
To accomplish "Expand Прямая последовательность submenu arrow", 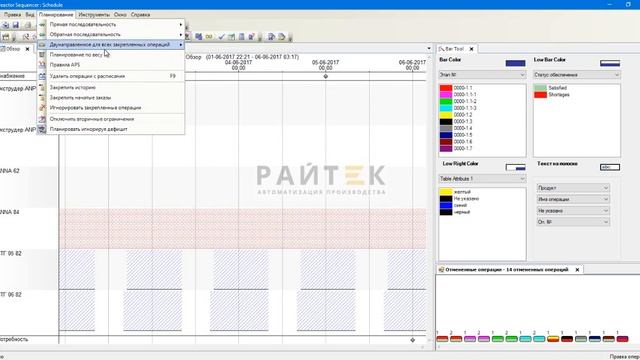I will click(x=180, y=24).
